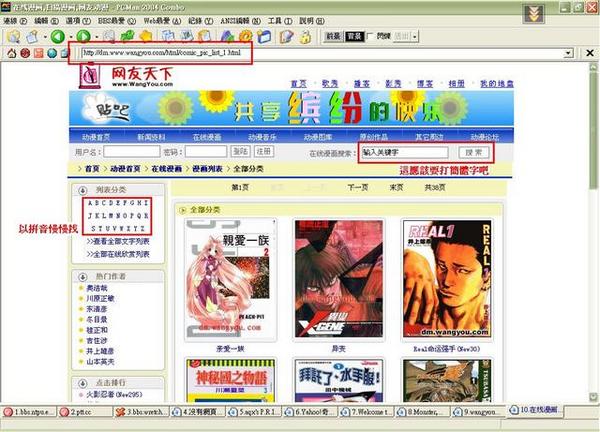The width and height of the screenshot is (600, 432).
Task: Open the dropdown arrow beside new connection icon
Action: pyautogui.click(x=45, y=37)
